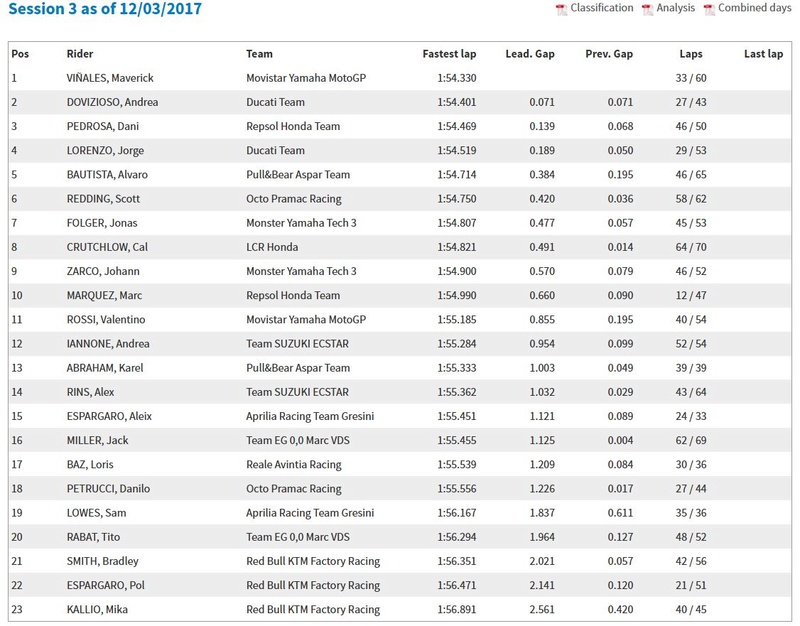This screenshot has height=626, width=800.
Task: Click the Pos column header
Action: (20, 54)
